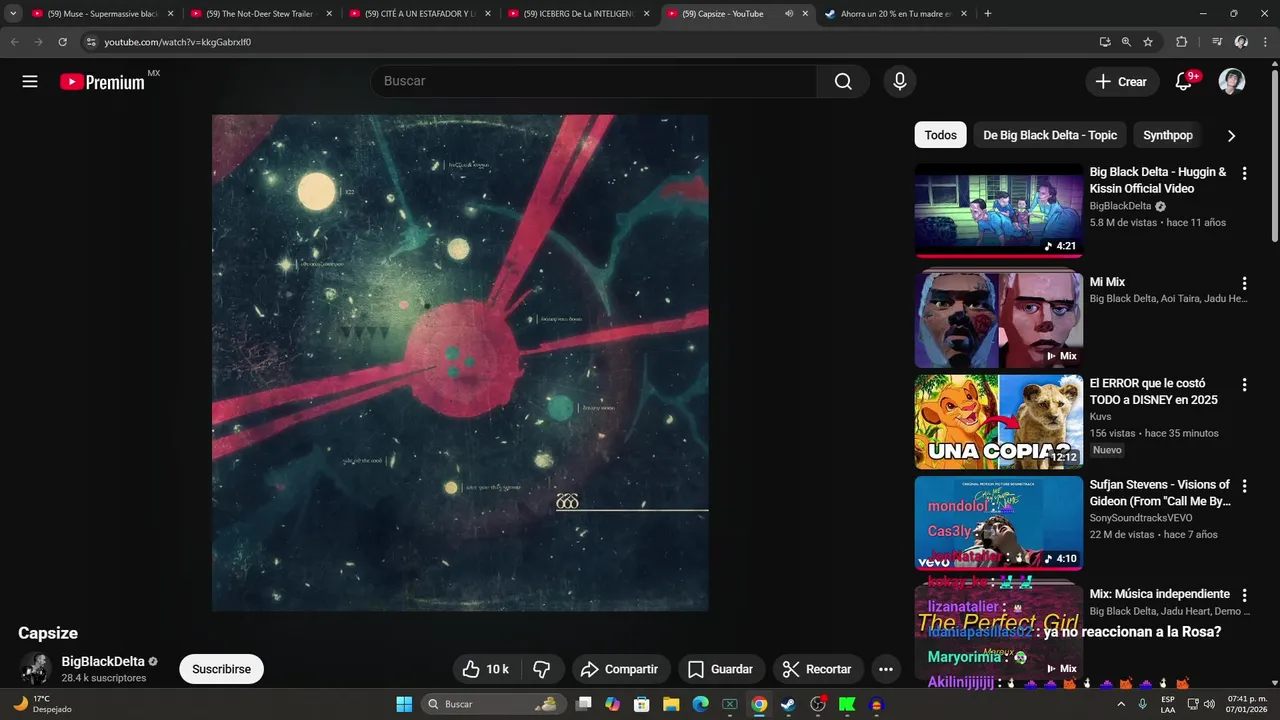This screenshot has height=720, width=1280.
Task: Mute the Capsize tab audio
Action: click(789, 14)
